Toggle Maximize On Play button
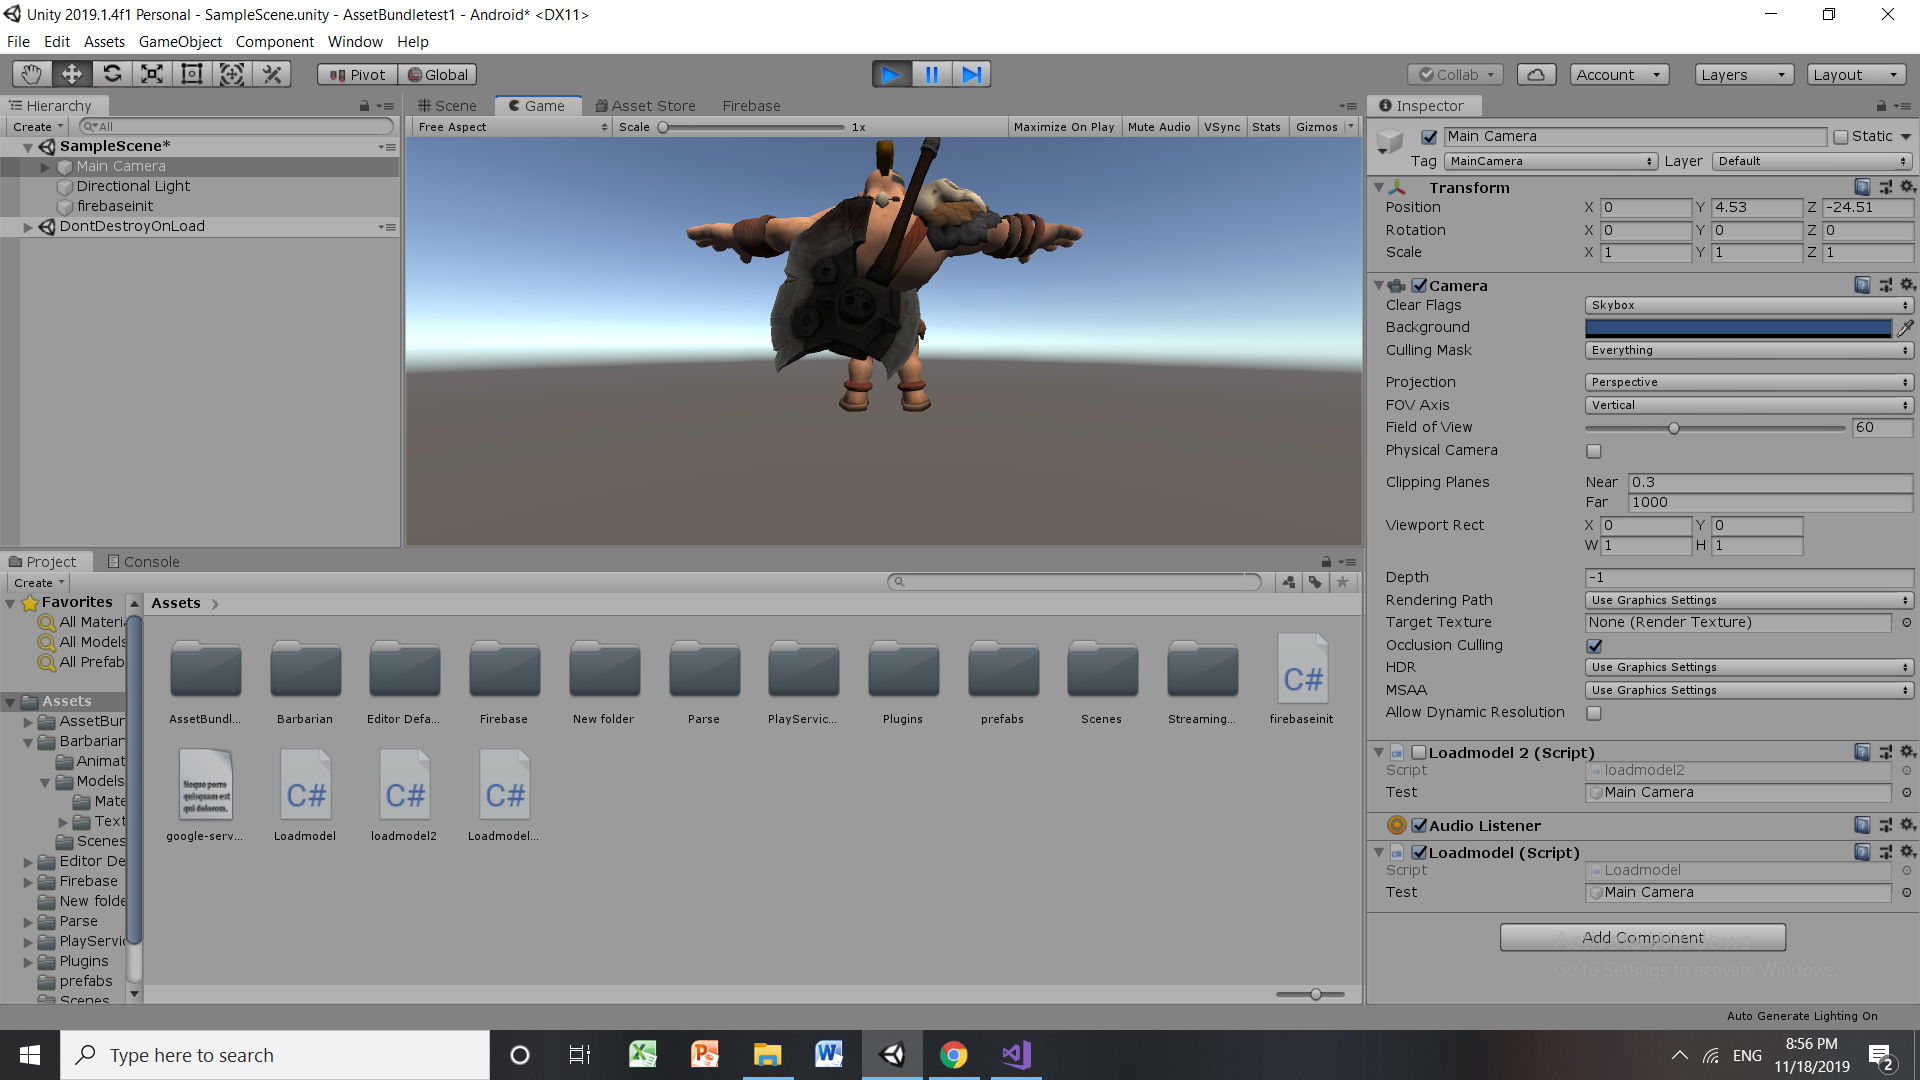Image resolution: width=1920 pixels, height=1080 pixels. click(x=1064, y=127)
